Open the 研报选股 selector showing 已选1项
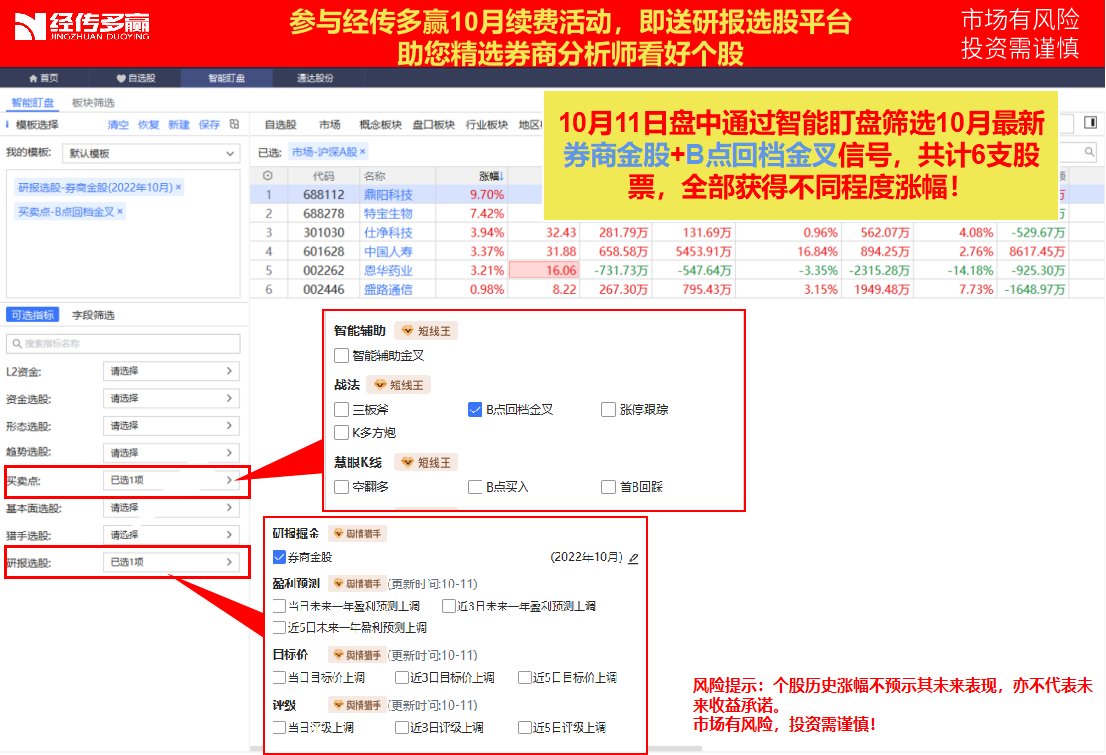This screenshot has width=1106, height=755. 171,562
